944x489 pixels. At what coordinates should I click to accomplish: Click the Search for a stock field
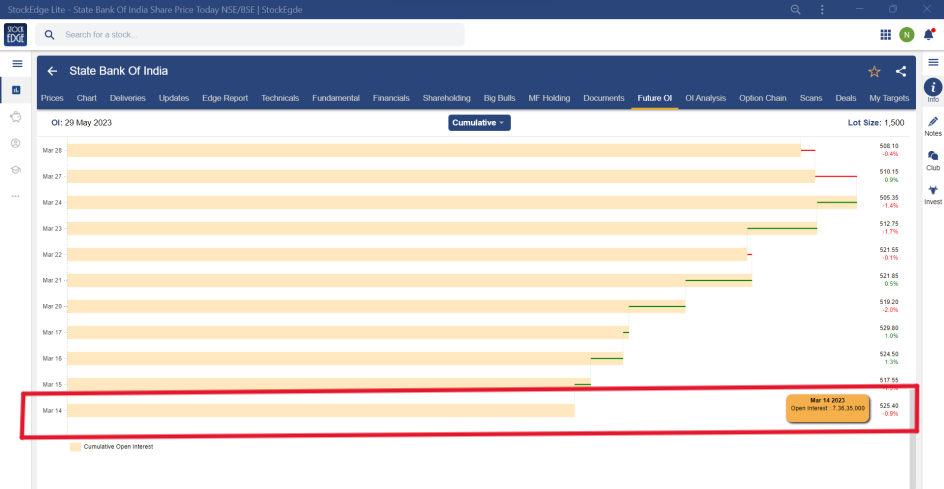click(x=260, y=34)
